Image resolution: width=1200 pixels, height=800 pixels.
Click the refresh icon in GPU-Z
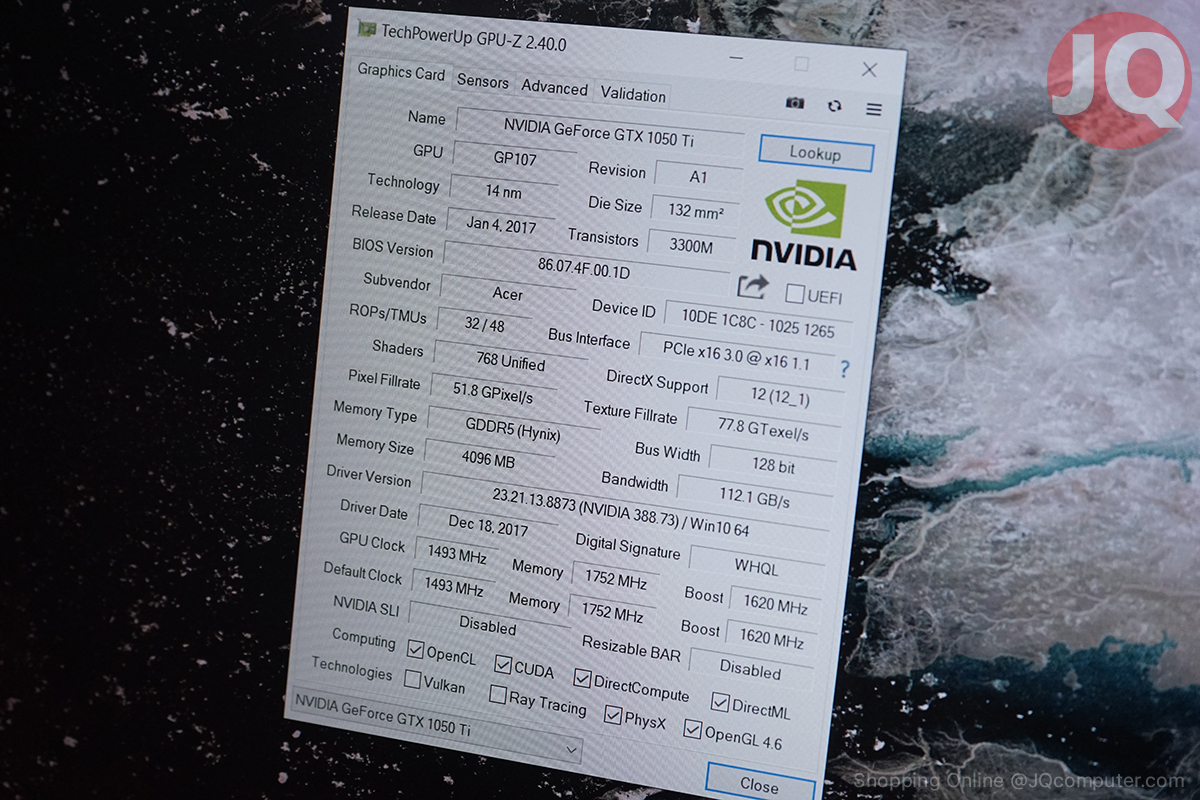(x=835, y=105)
